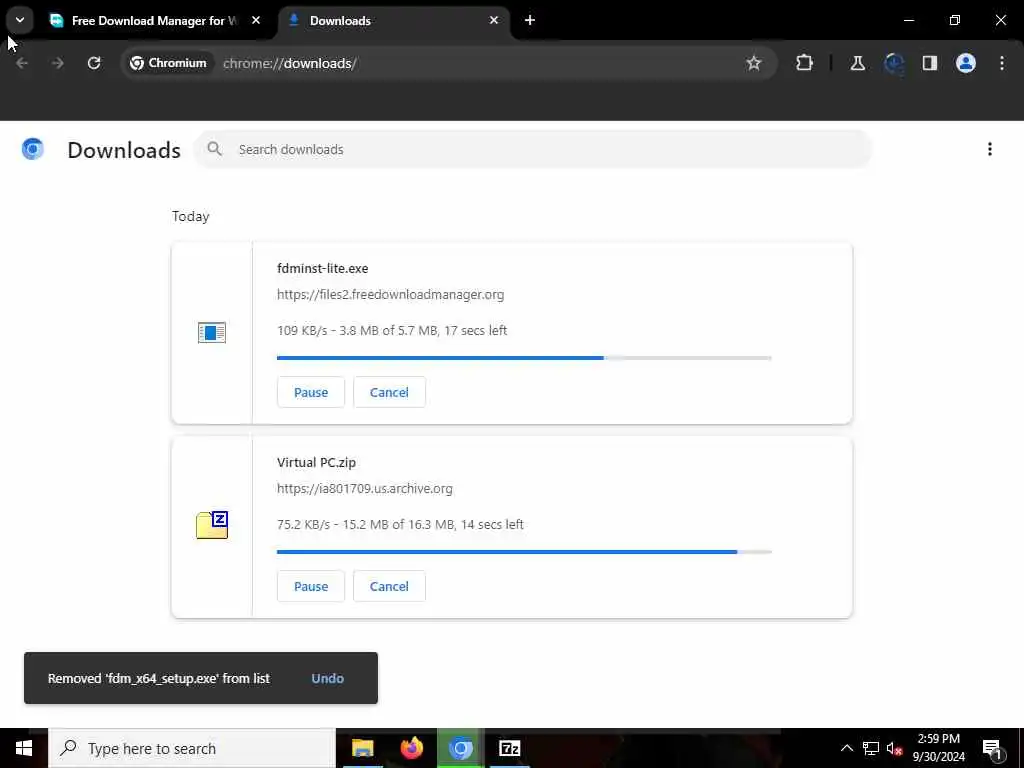
Task: Toggle the browser side panel
Action: click(930, 63)
